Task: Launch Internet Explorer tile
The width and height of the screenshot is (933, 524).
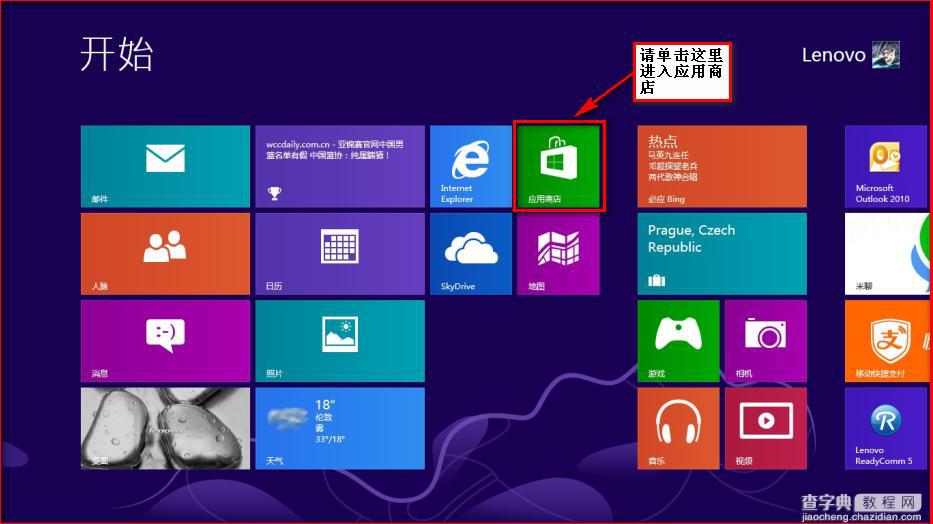Action: coord(471,167)
